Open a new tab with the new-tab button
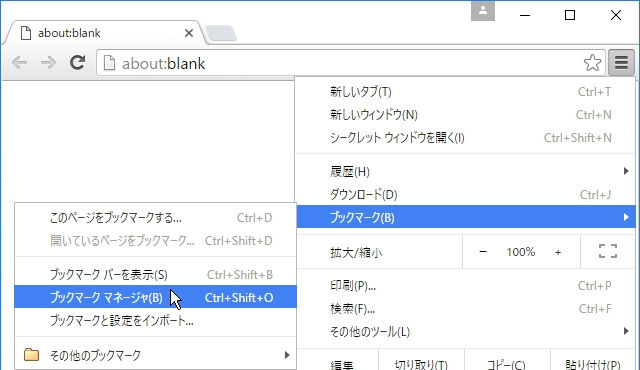This screenshot has width=640, height=370. pos(220,33)
